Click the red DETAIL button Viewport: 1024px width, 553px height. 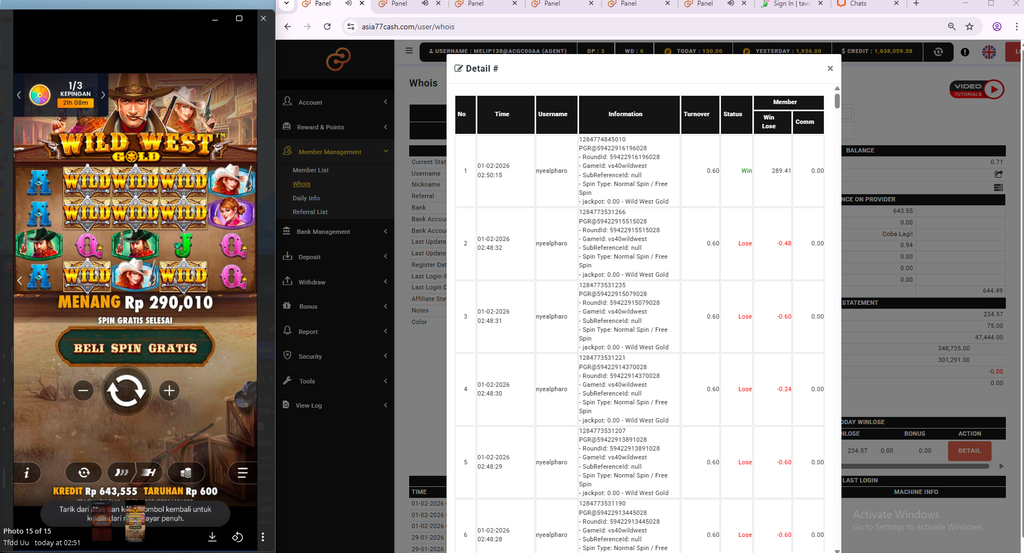click(969, 450)
